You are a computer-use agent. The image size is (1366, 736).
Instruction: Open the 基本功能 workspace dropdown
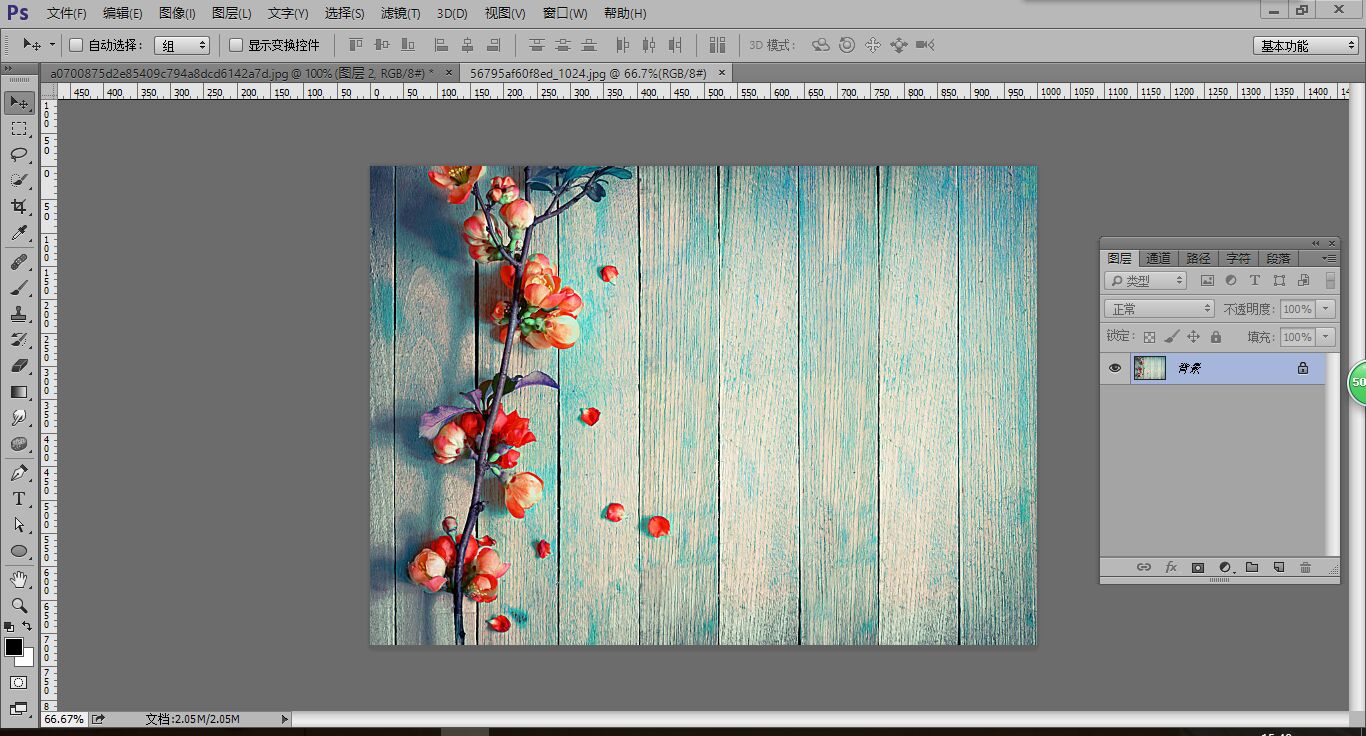(1306, 46)
